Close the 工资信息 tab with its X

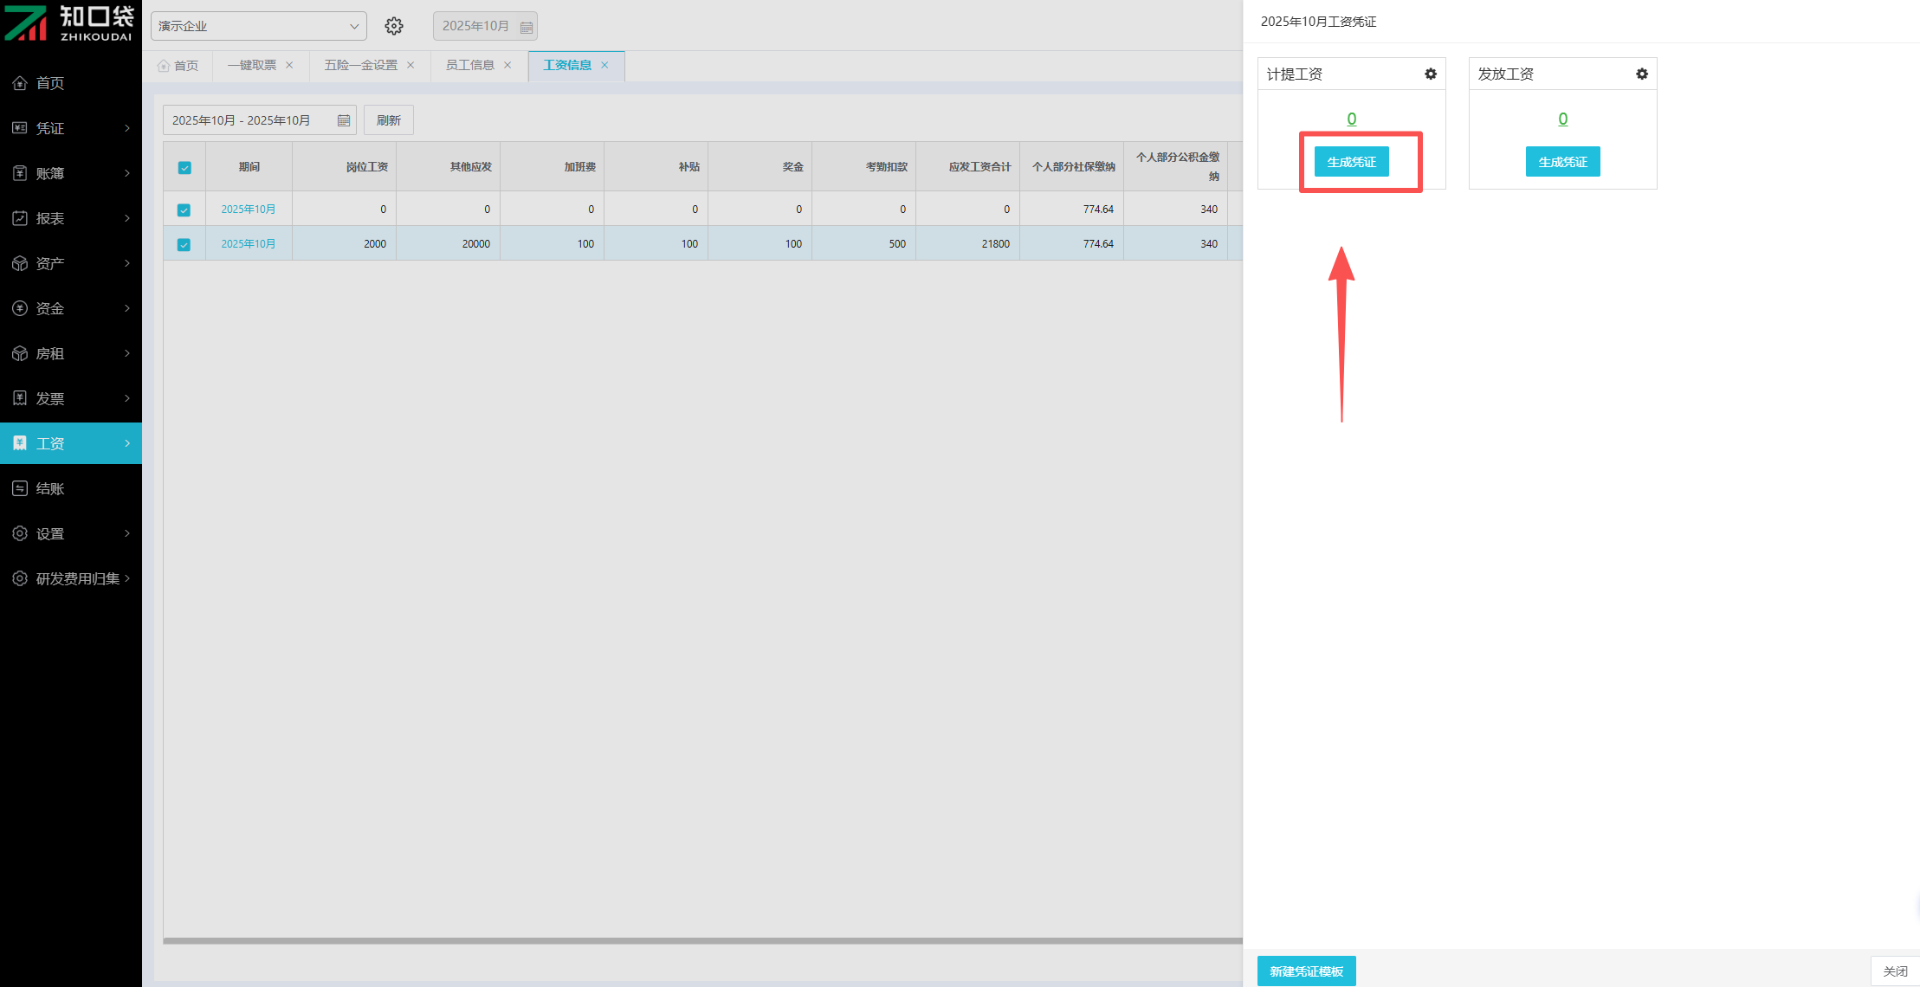[605, 65]
